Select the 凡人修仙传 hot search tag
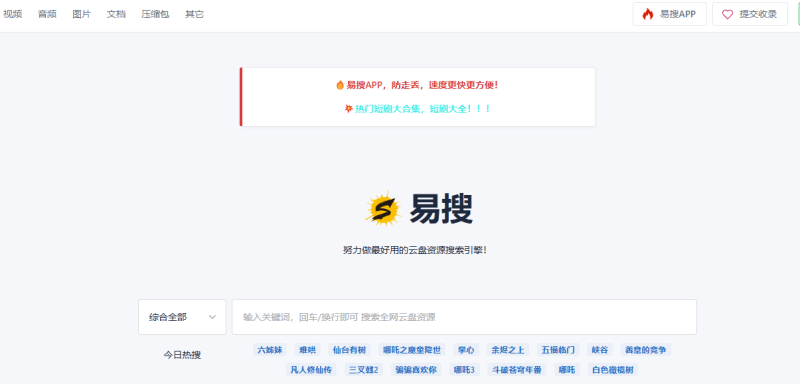The image size is (800, 384). [311, 370]
